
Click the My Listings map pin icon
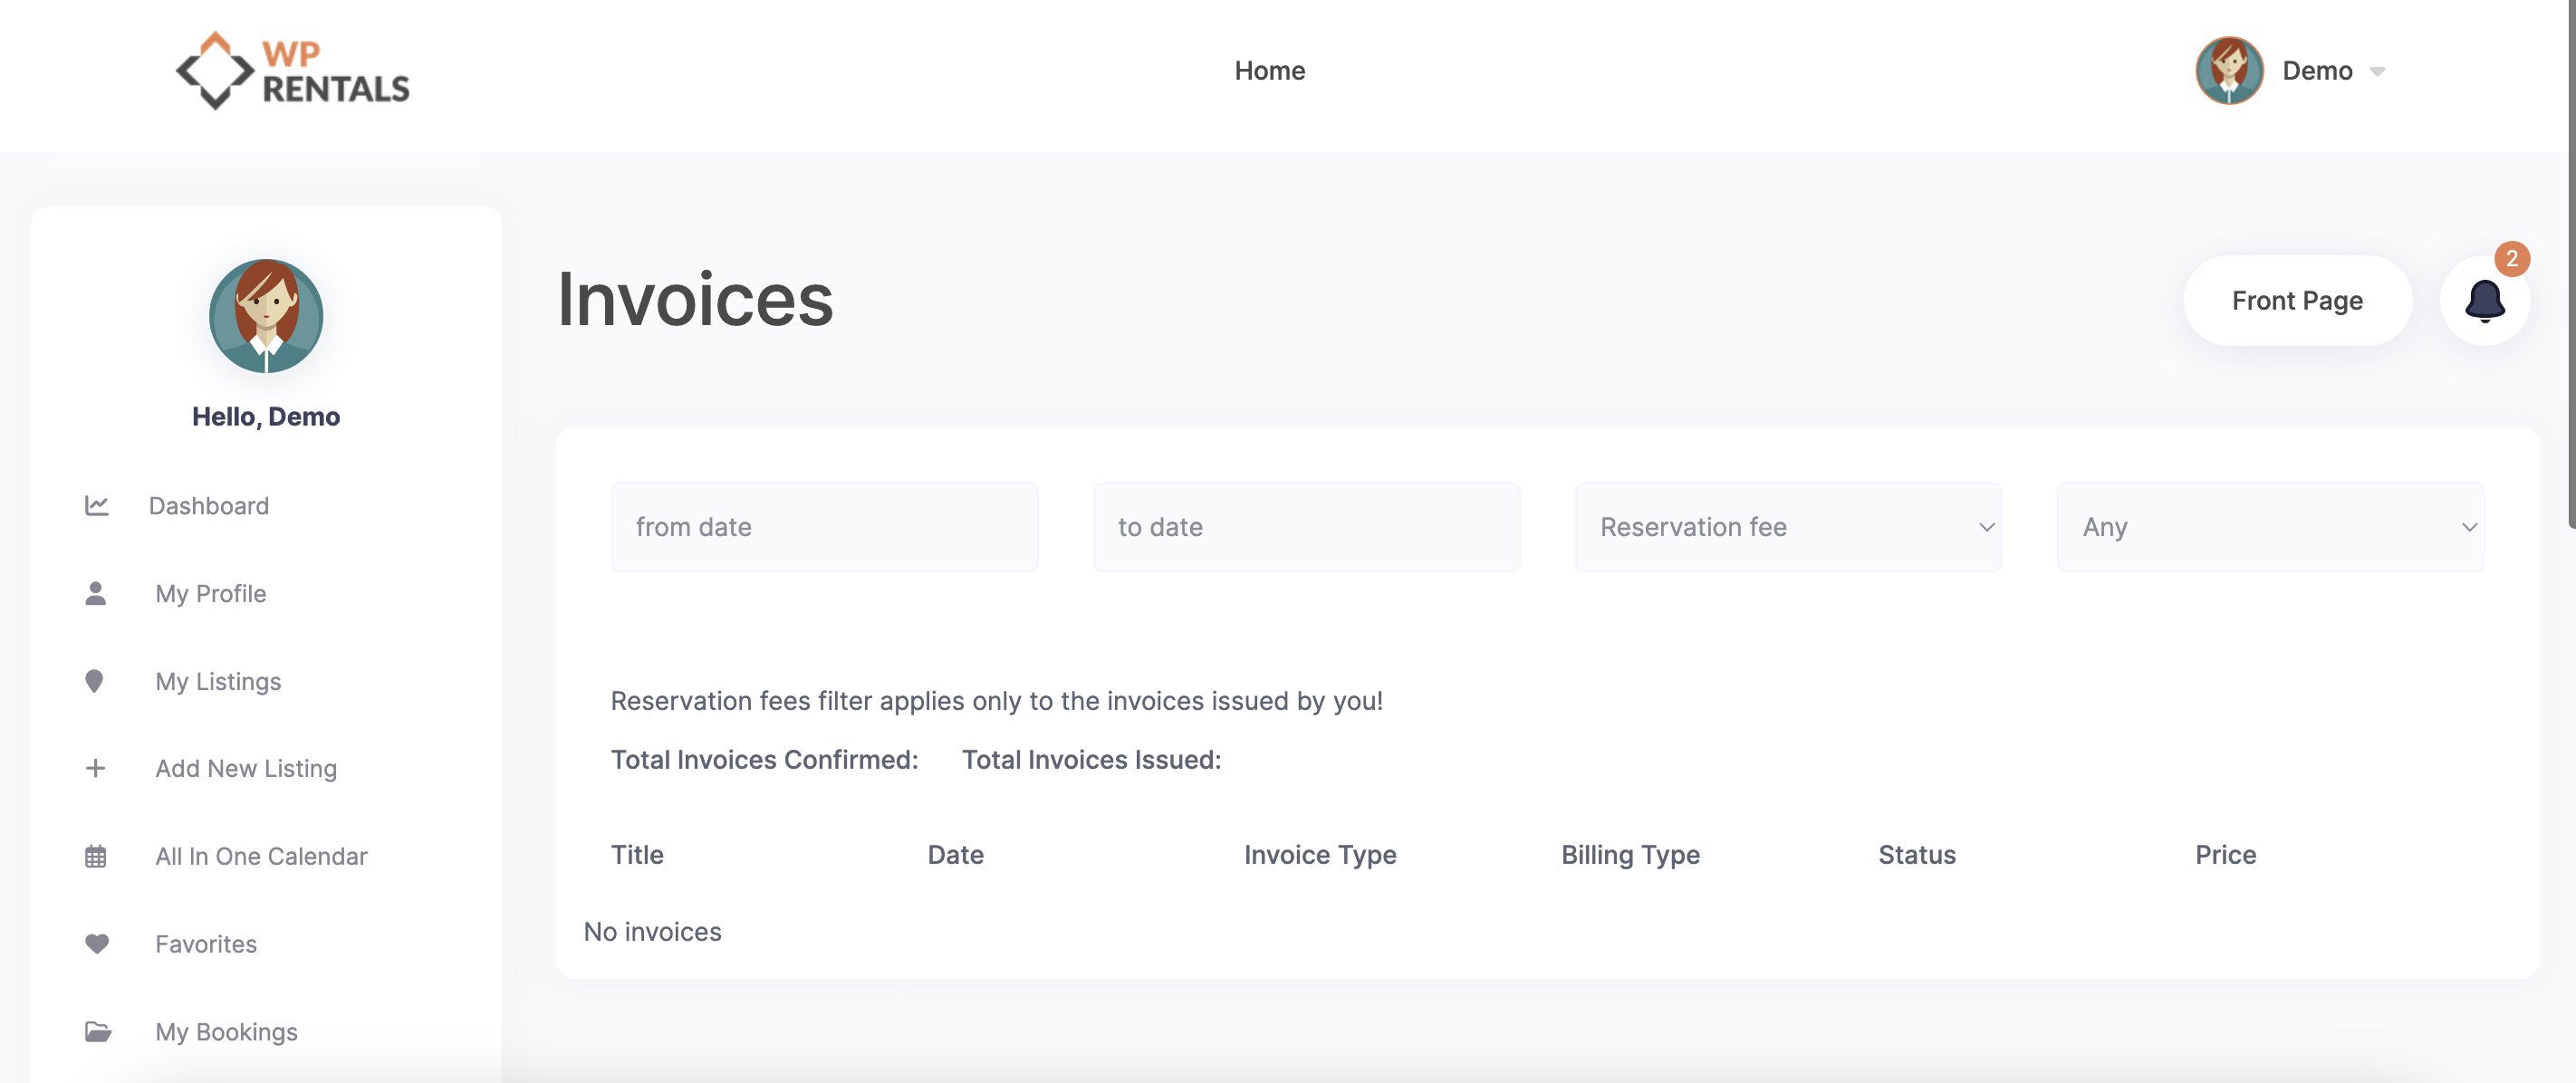pos(94,681)
